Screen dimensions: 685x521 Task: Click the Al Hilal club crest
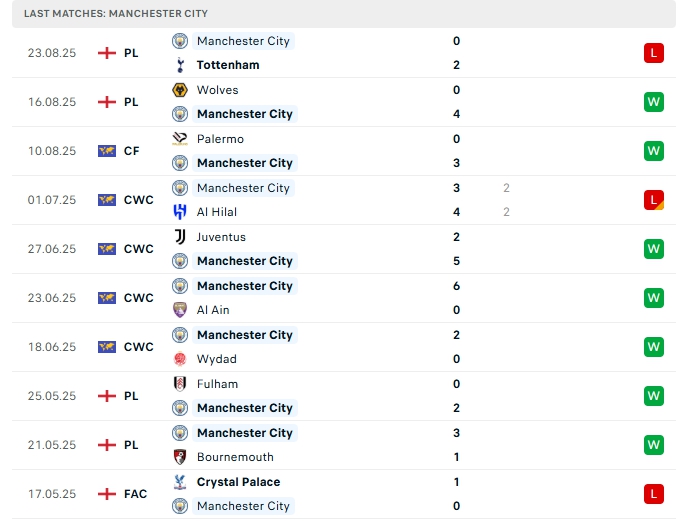click(180, 212)
